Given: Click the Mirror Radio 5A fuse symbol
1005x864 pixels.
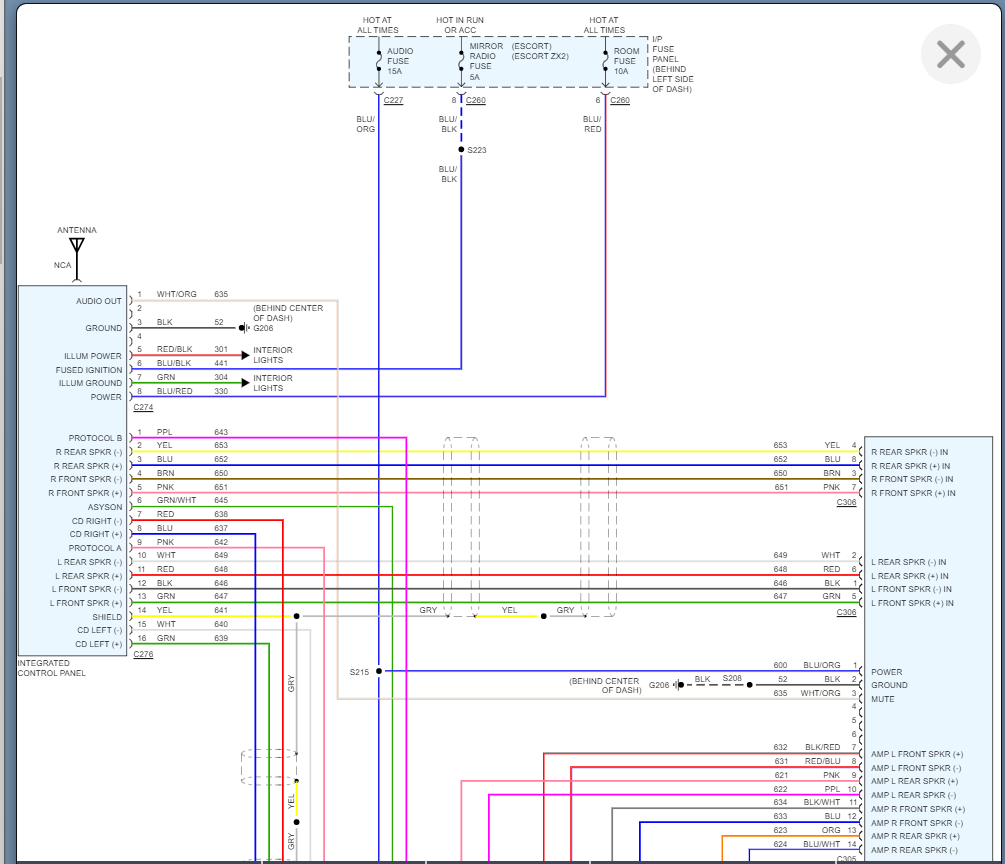Looking at the screenshot, I should tap(461, 62).
